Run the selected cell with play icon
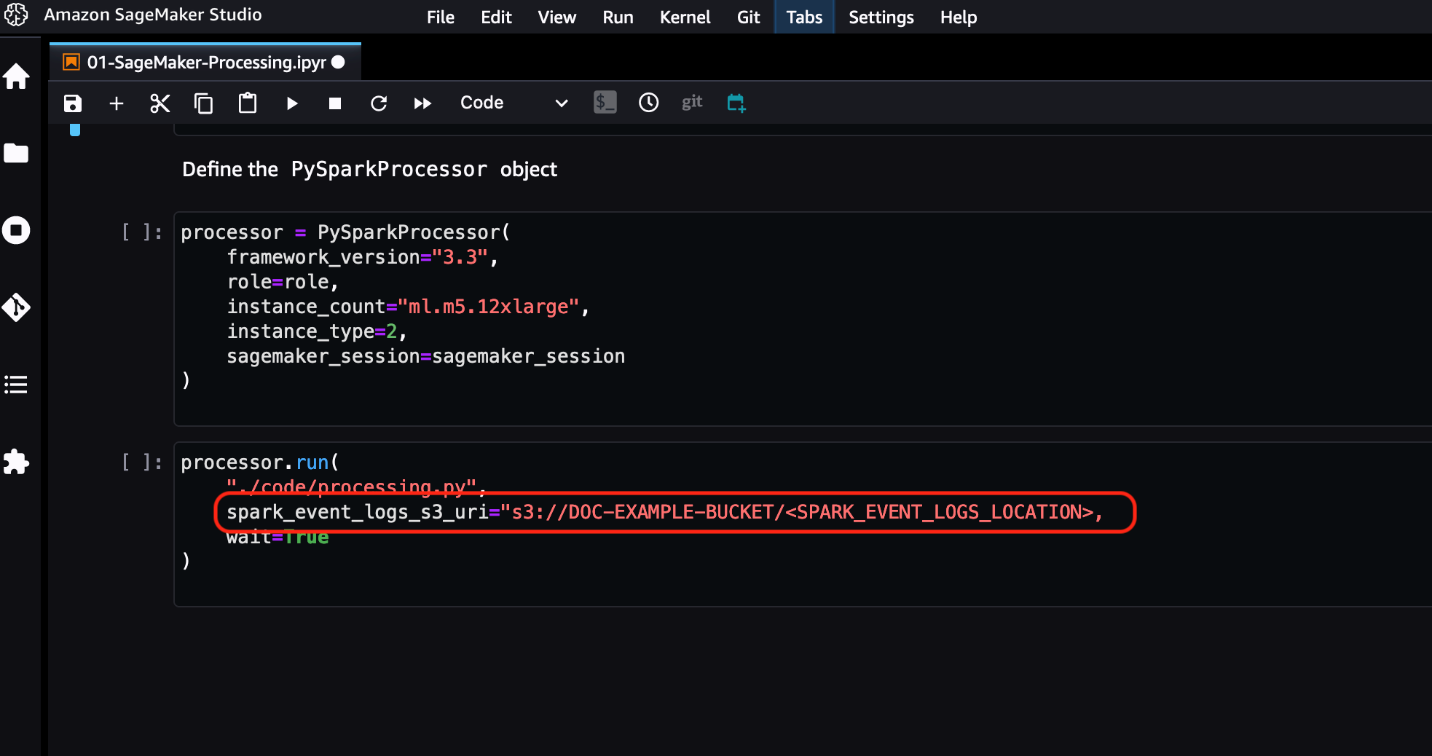This screenshot has width=1432, height=756. click(292, 103)
